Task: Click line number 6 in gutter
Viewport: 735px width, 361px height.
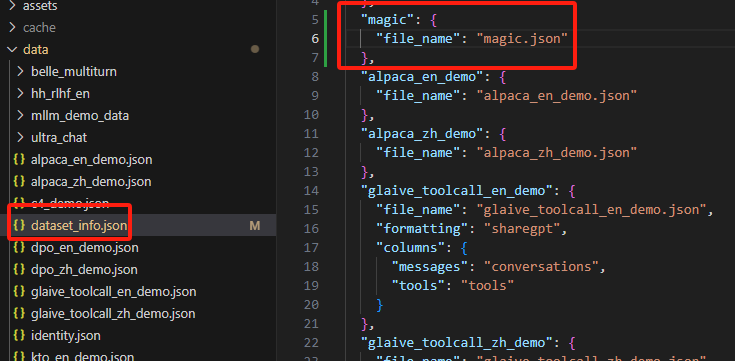Action: pos(315,38)
